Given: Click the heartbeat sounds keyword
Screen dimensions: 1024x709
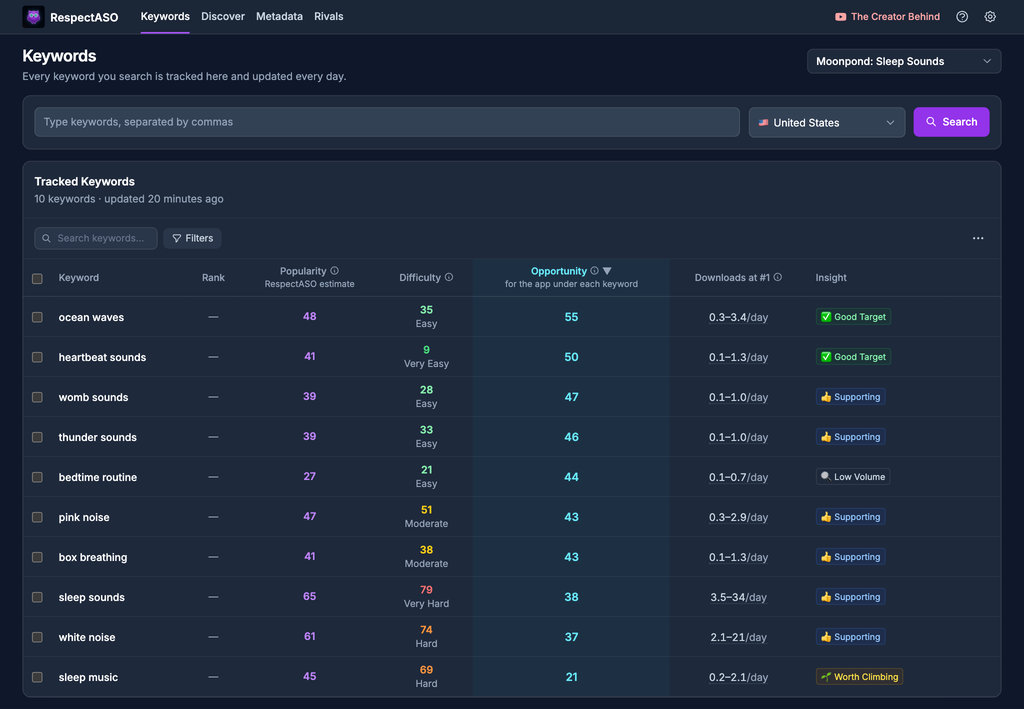Looking at the screenshot, I should (103, 357).
